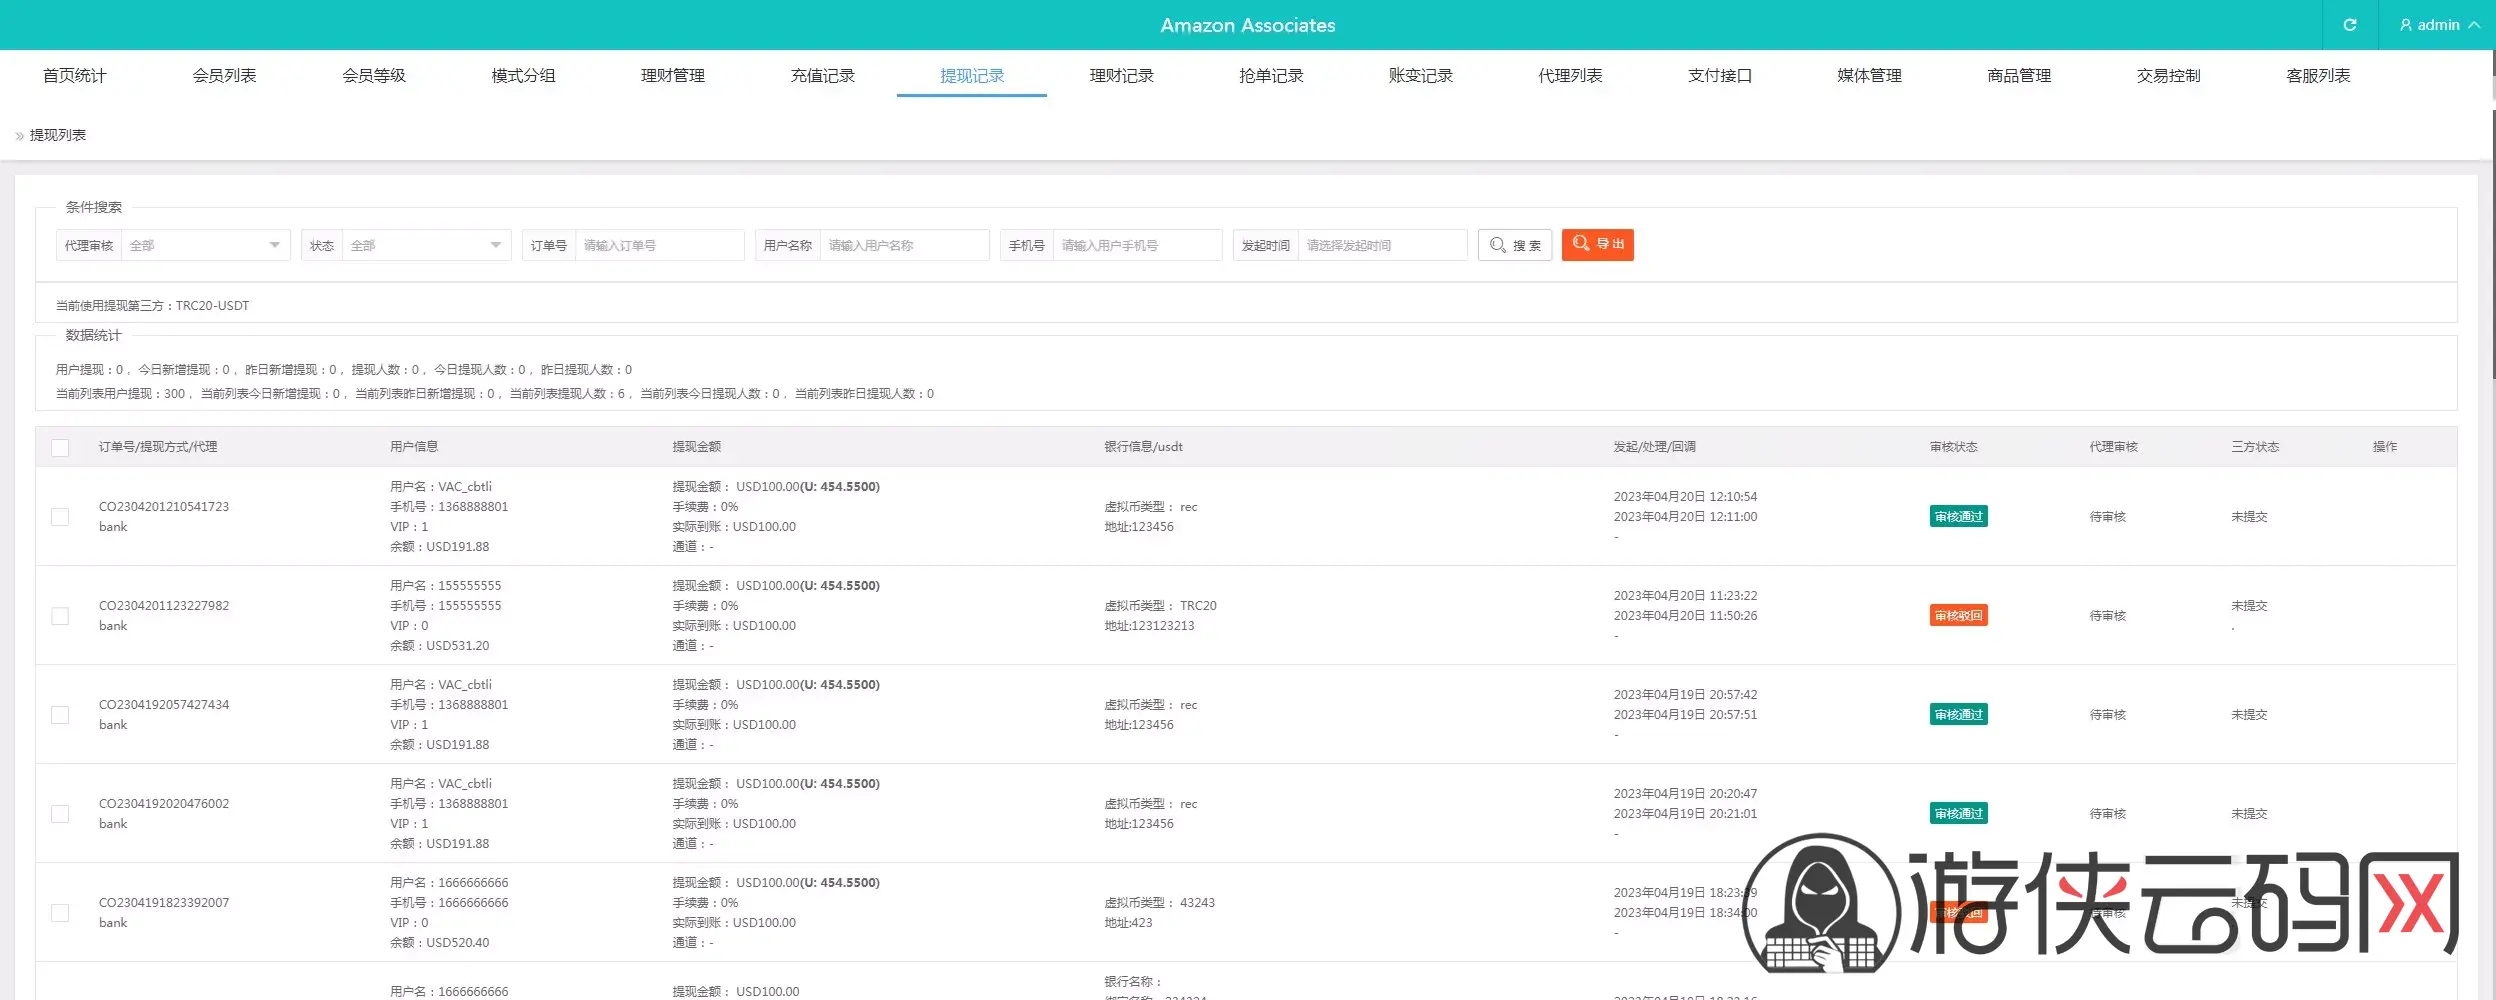This screenshot has width=2496, height=1000.
Task: Check the row for order CO2304192020476002
Action: point(60,814)
